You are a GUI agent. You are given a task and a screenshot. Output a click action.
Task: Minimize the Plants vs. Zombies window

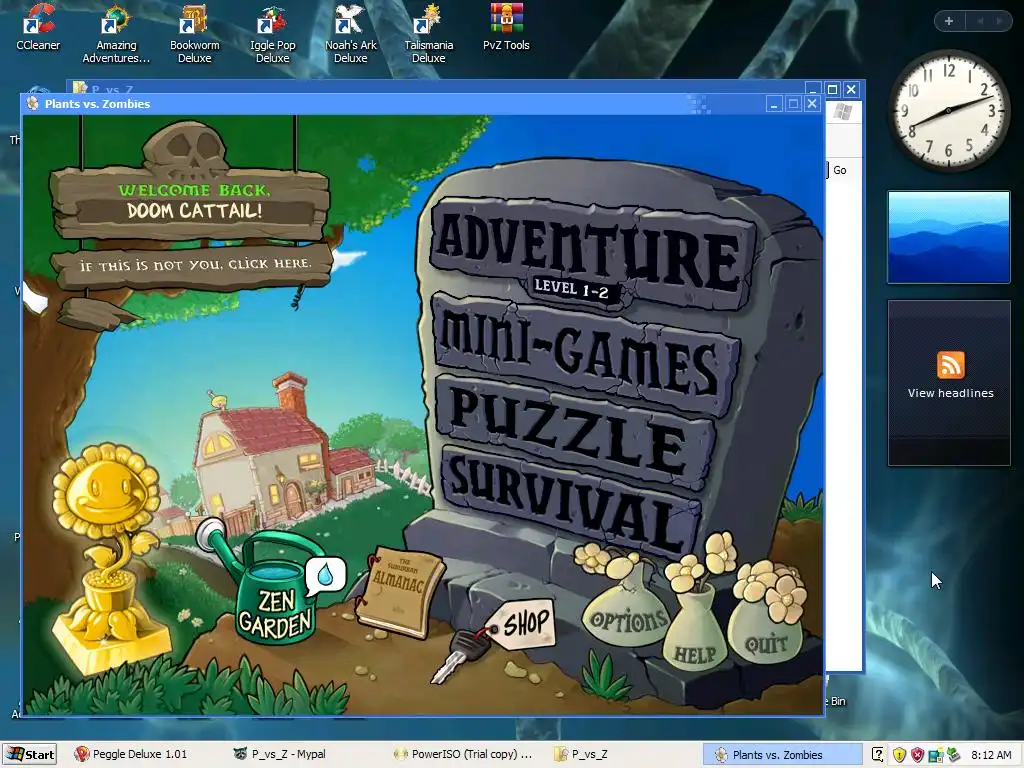pos(774,104)
